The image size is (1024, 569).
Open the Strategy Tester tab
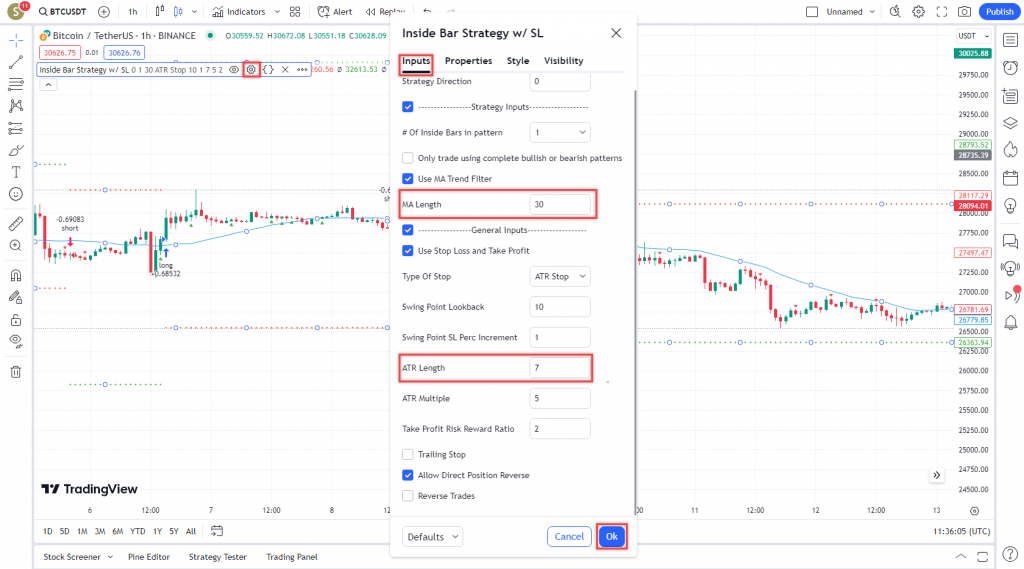pos(217,557)
